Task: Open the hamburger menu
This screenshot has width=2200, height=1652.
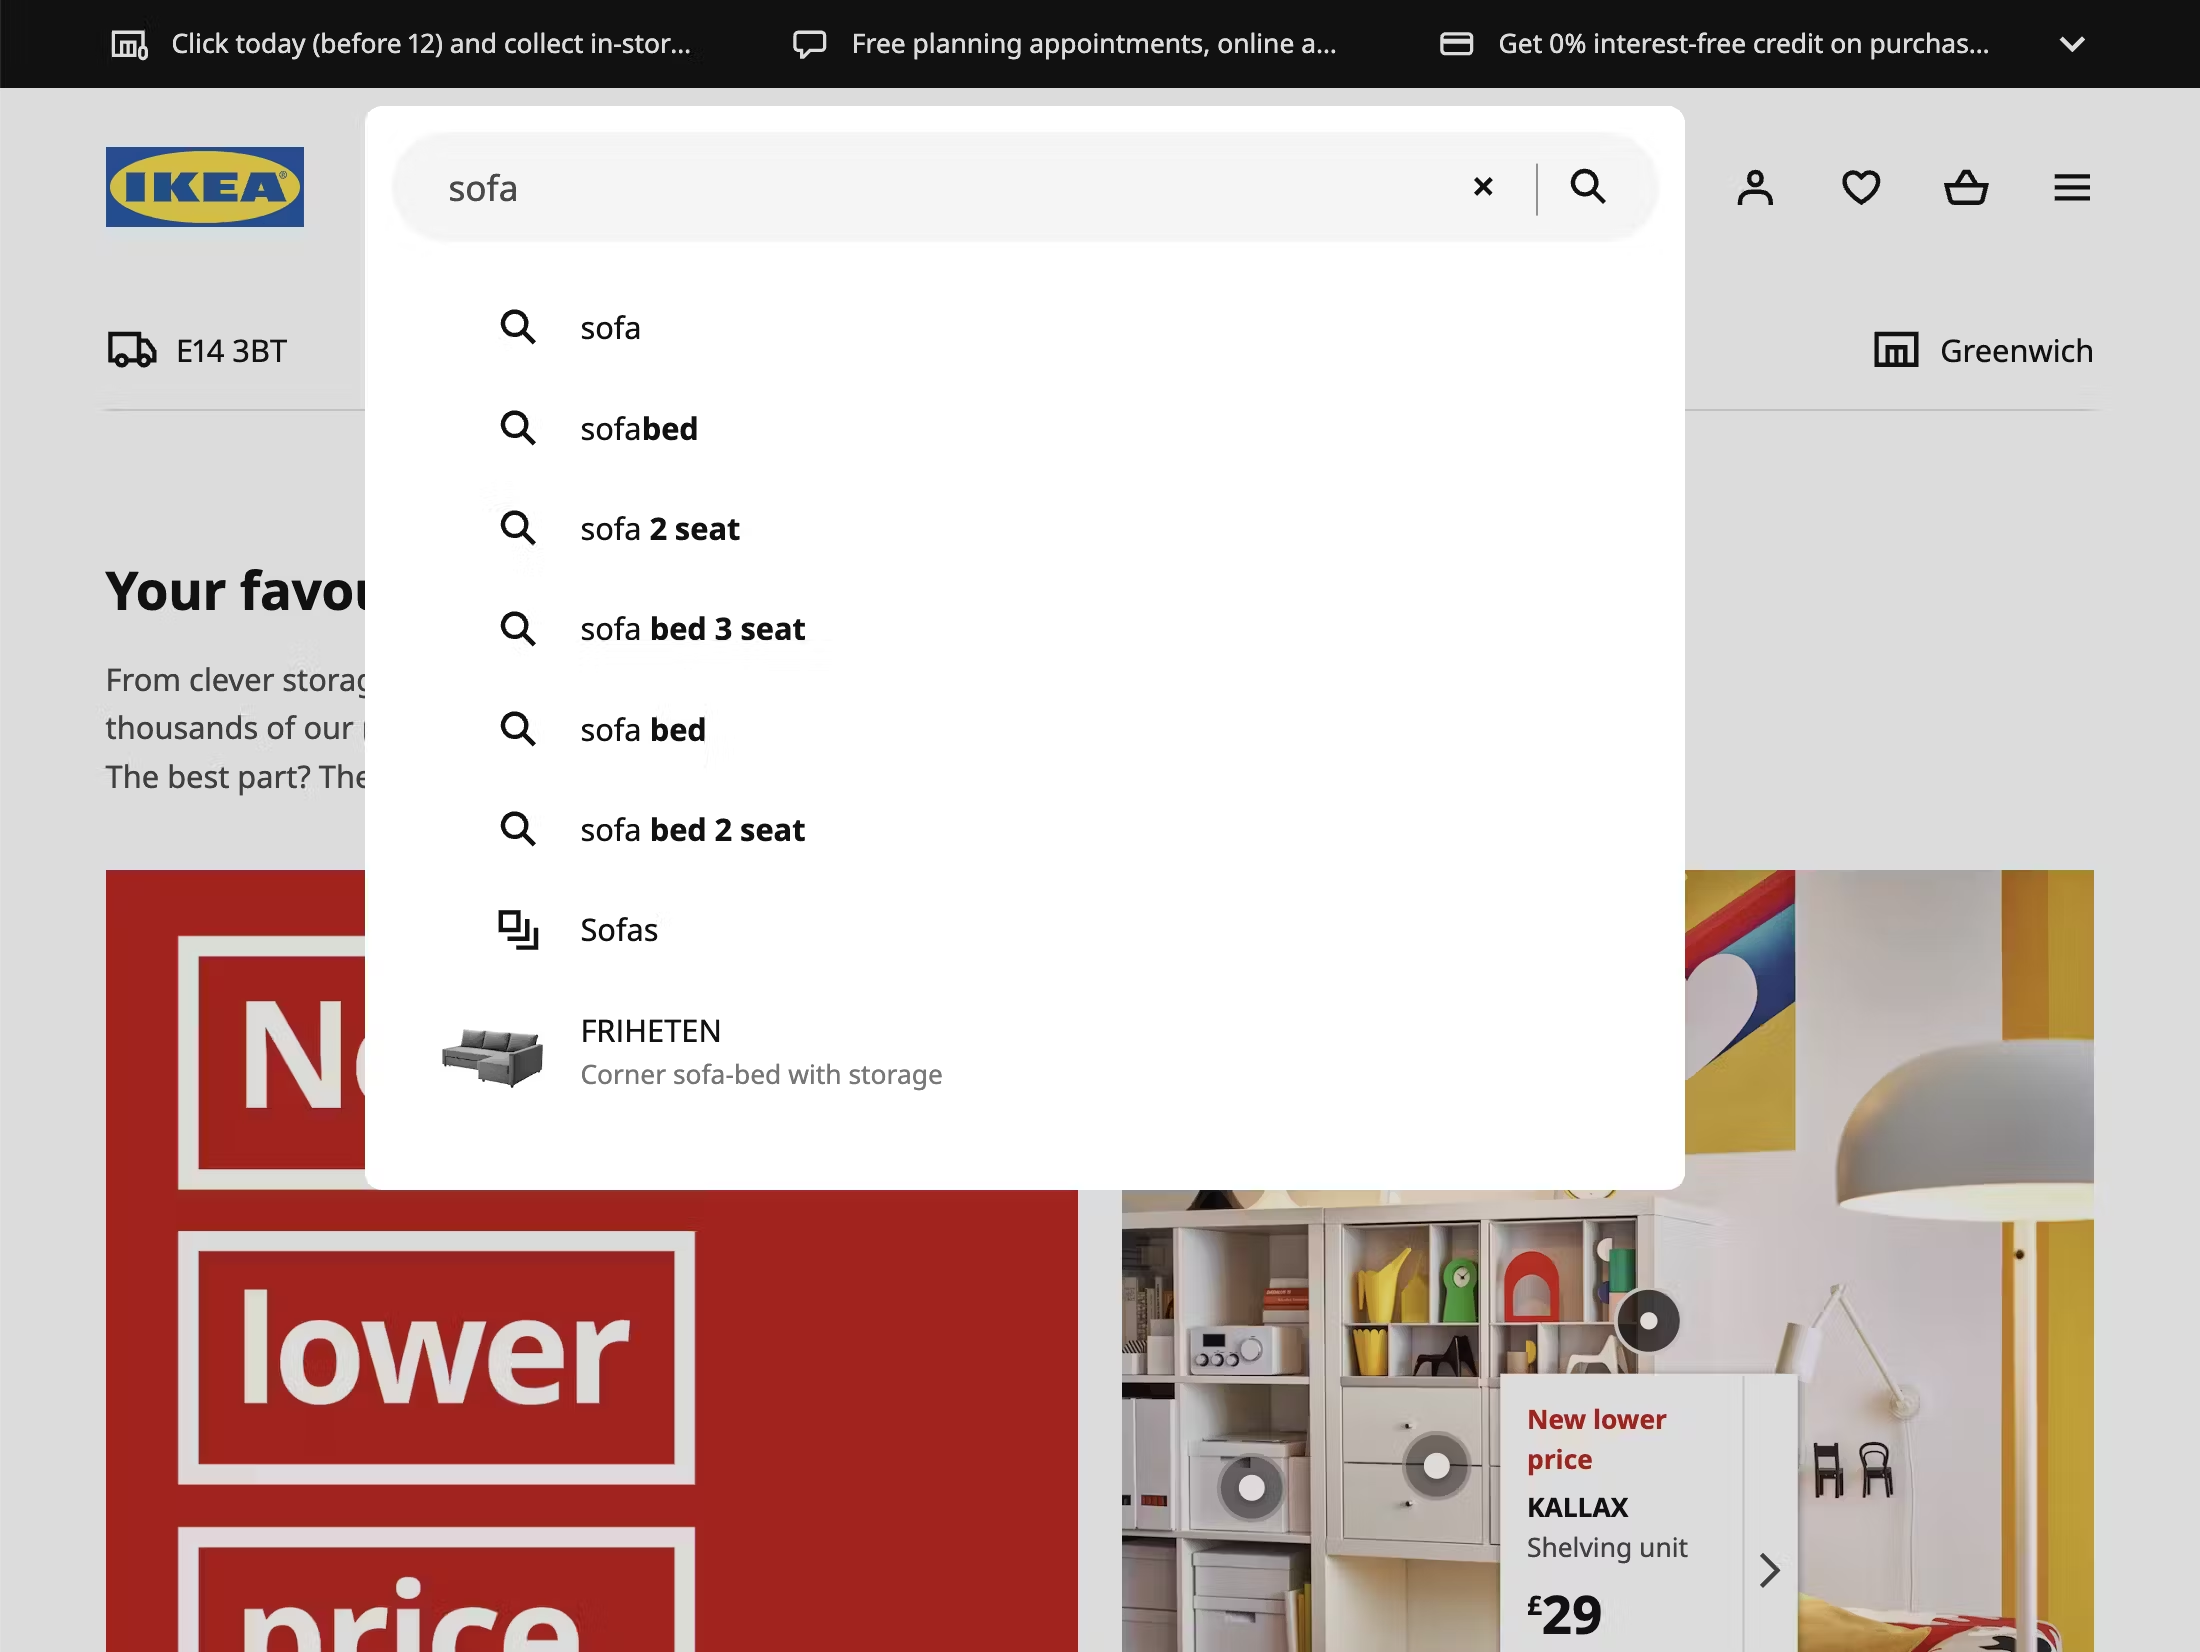Action: coord(2070,187)
